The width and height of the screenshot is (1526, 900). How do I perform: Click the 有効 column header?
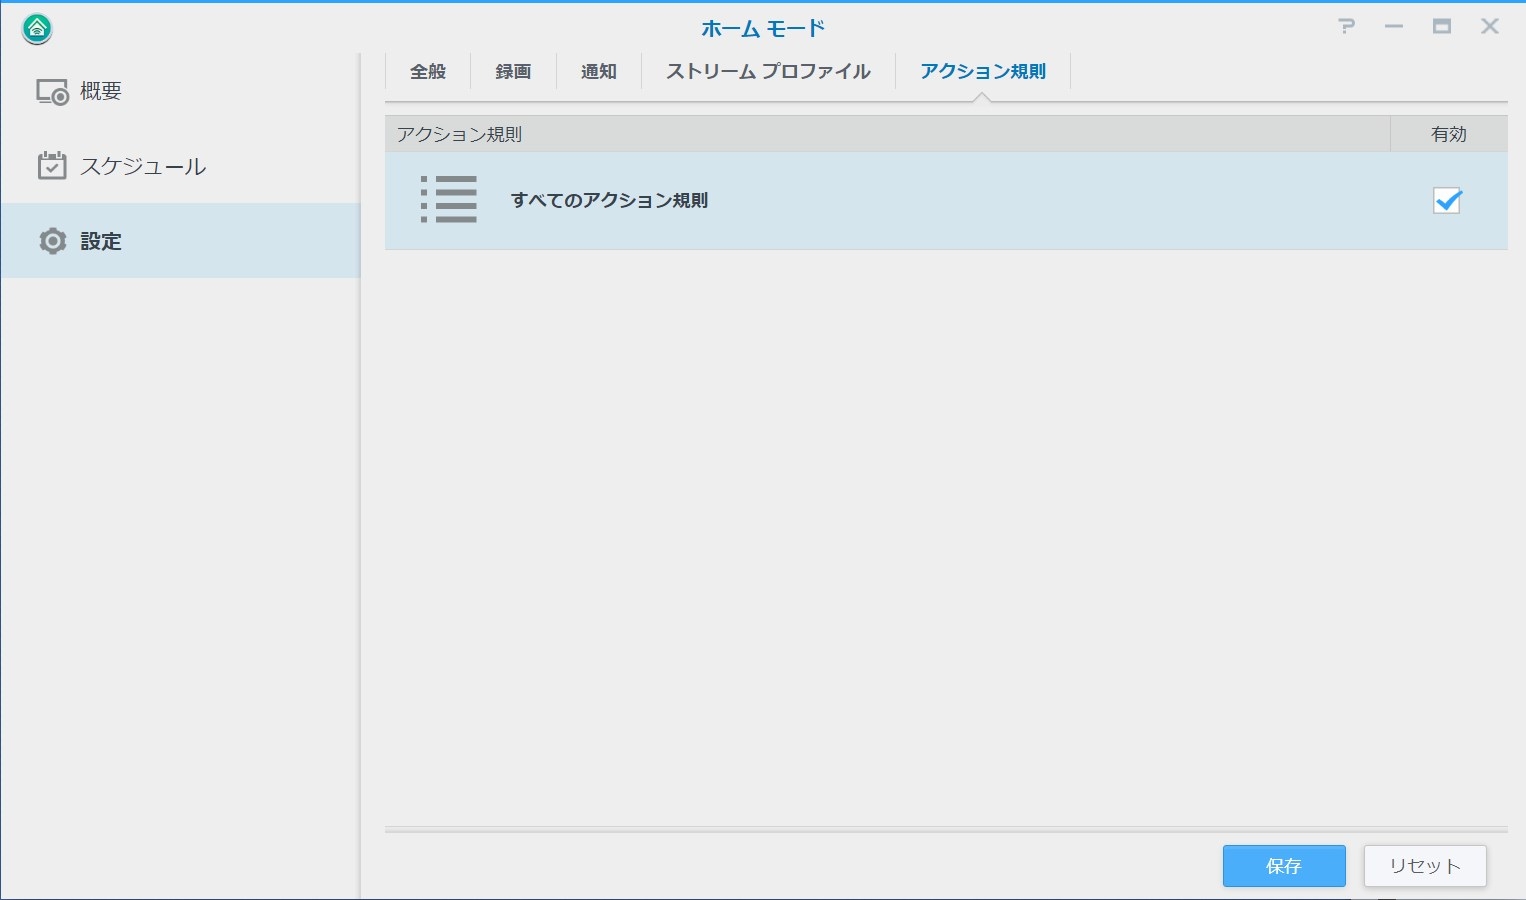pyautogui.click(x=1448, y=134)
